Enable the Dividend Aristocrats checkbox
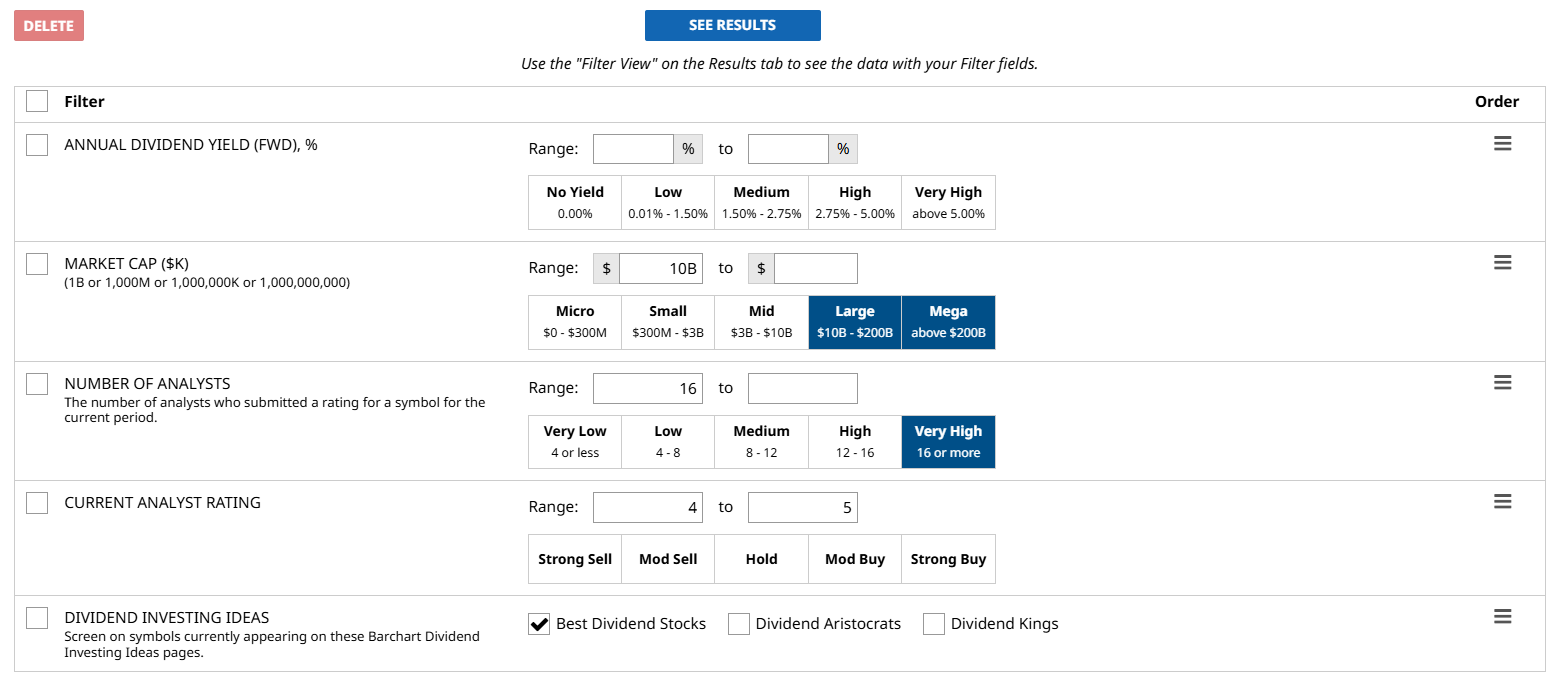 [x=739, y=624]
